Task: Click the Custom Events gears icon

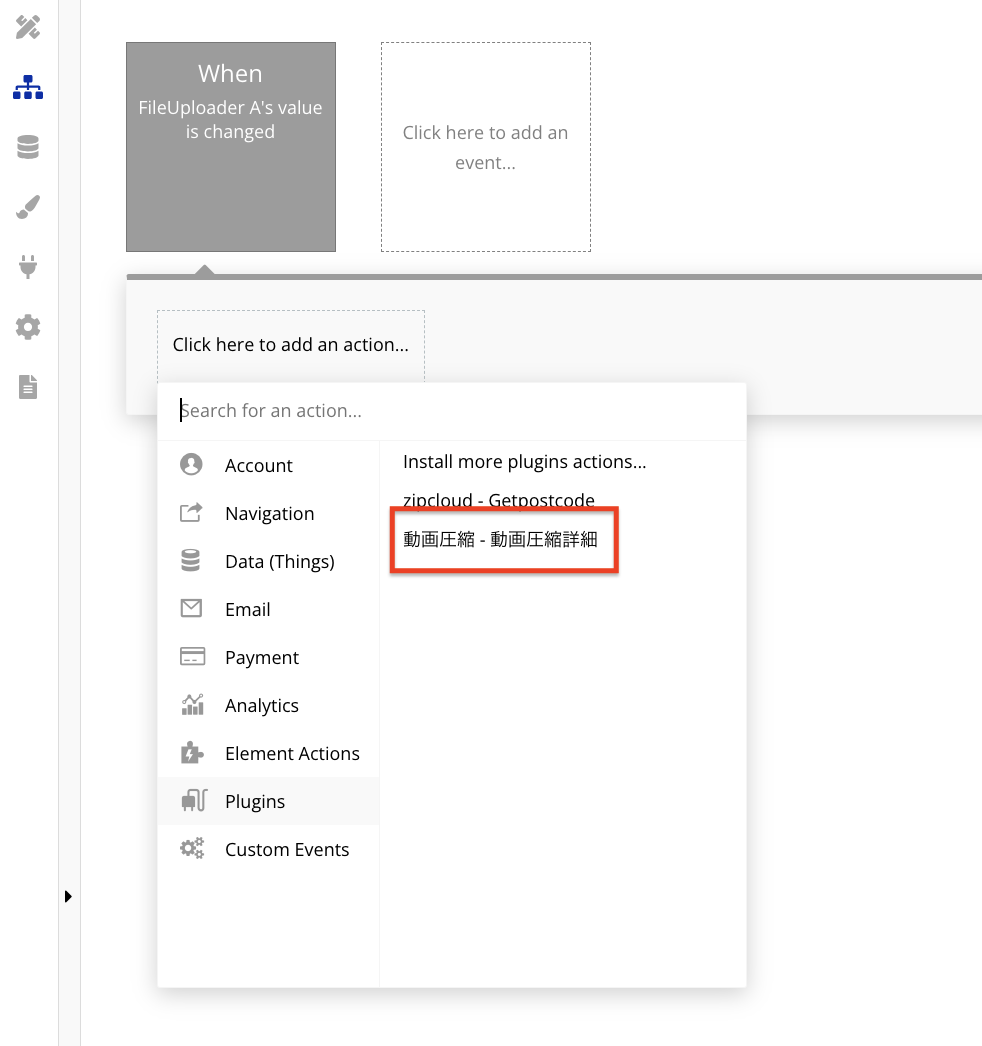Action: tap(192, 849)
